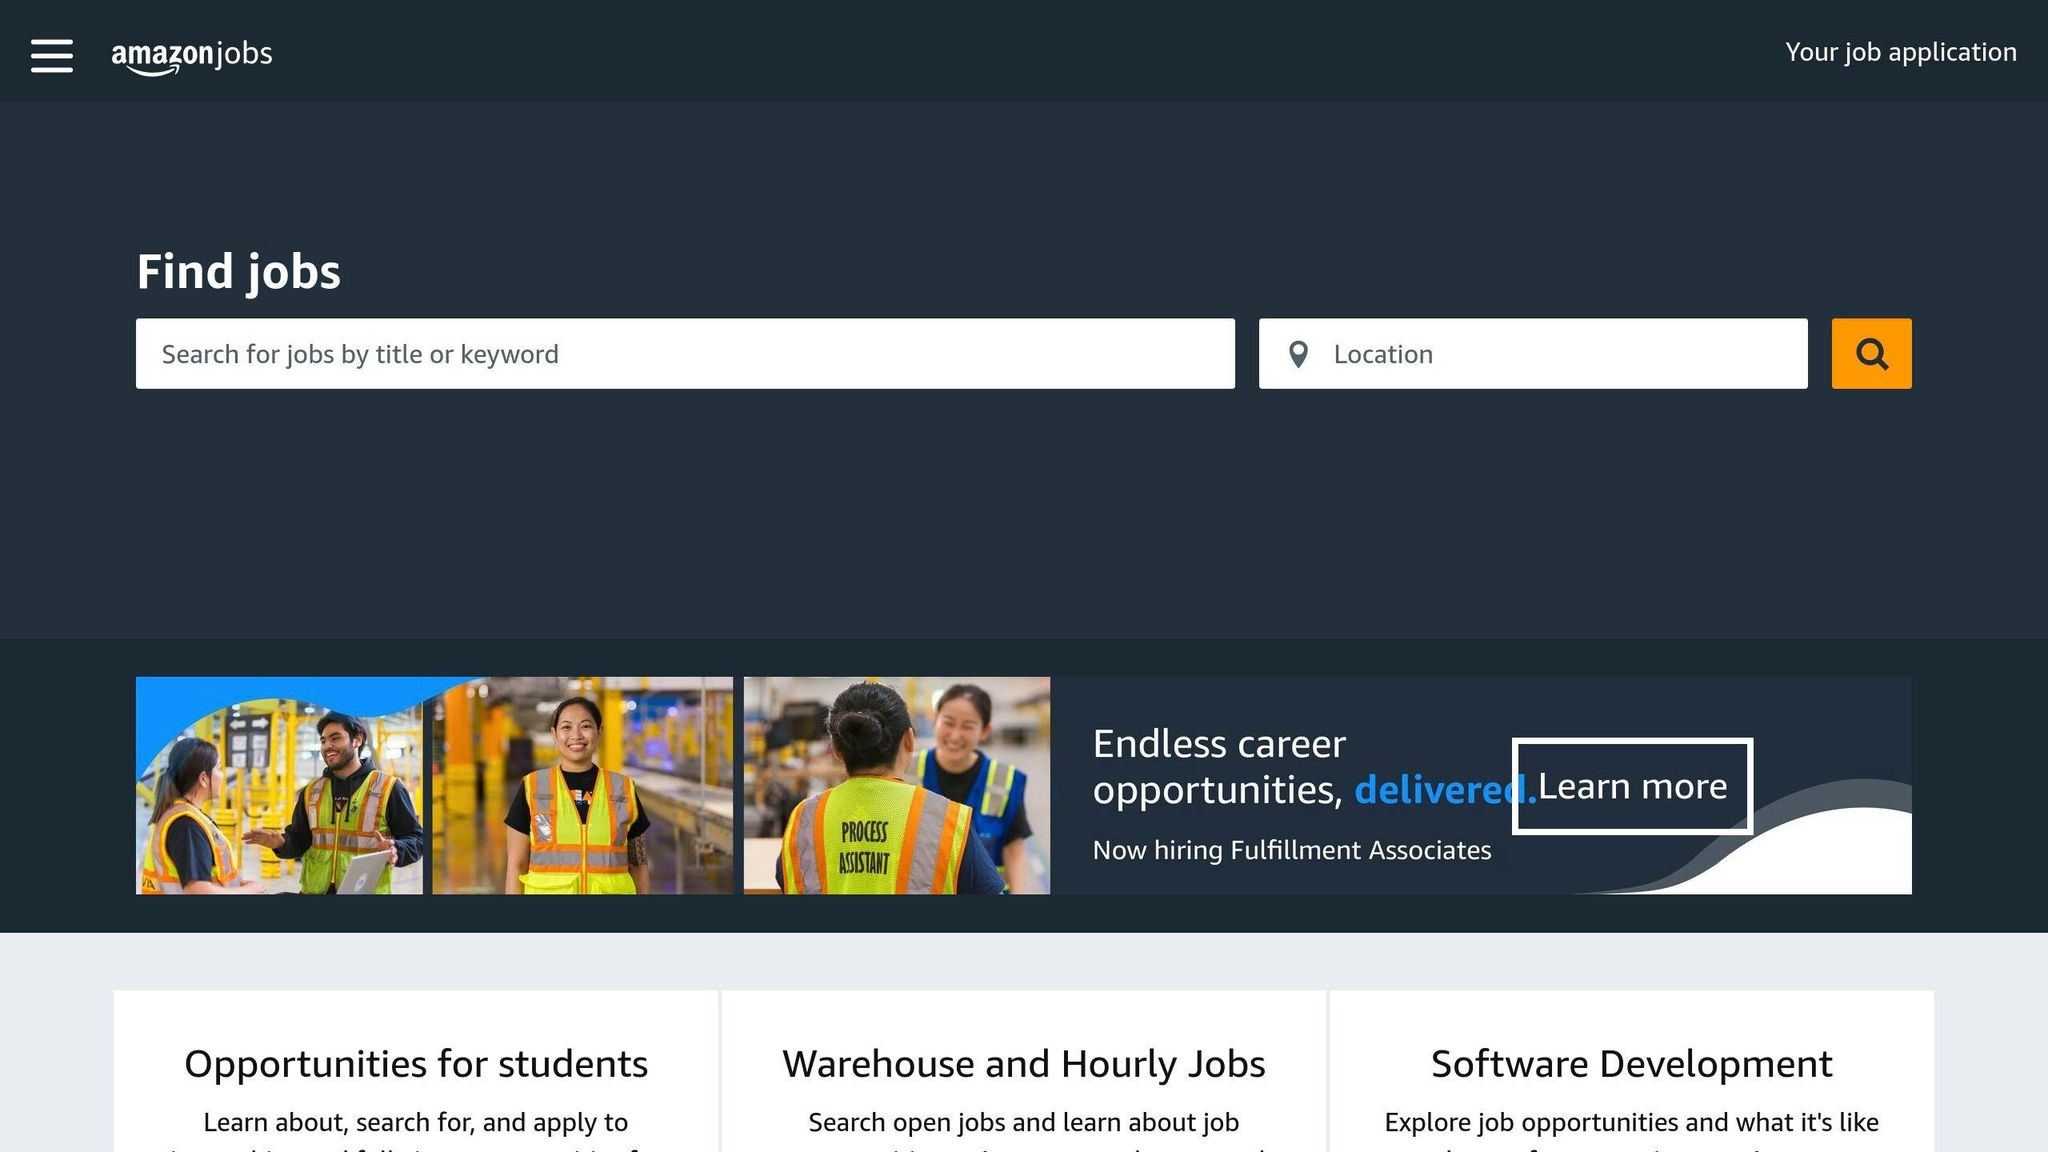Open Opportunities for students card heading
Screen dimensions: 2048x1152
[x=416, y=1064]
